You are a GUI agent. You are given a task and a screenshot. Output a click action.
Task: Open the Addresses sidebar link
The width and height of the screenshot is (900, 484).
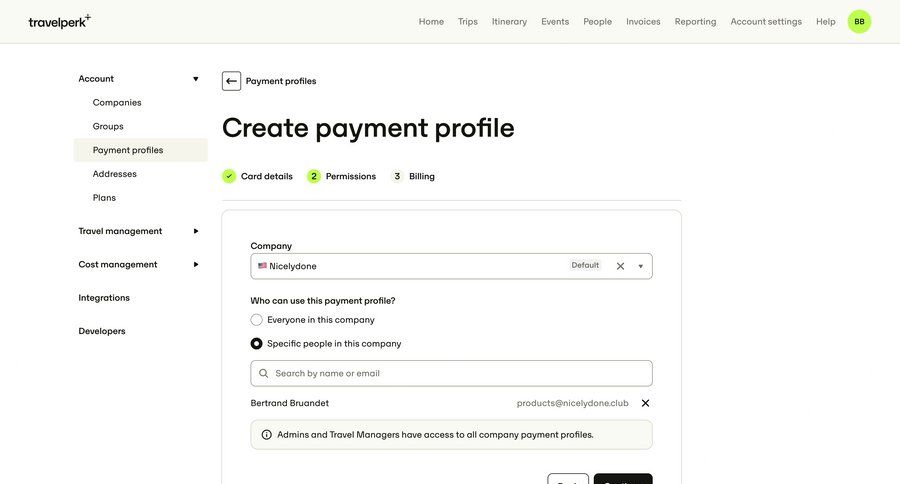115,174
